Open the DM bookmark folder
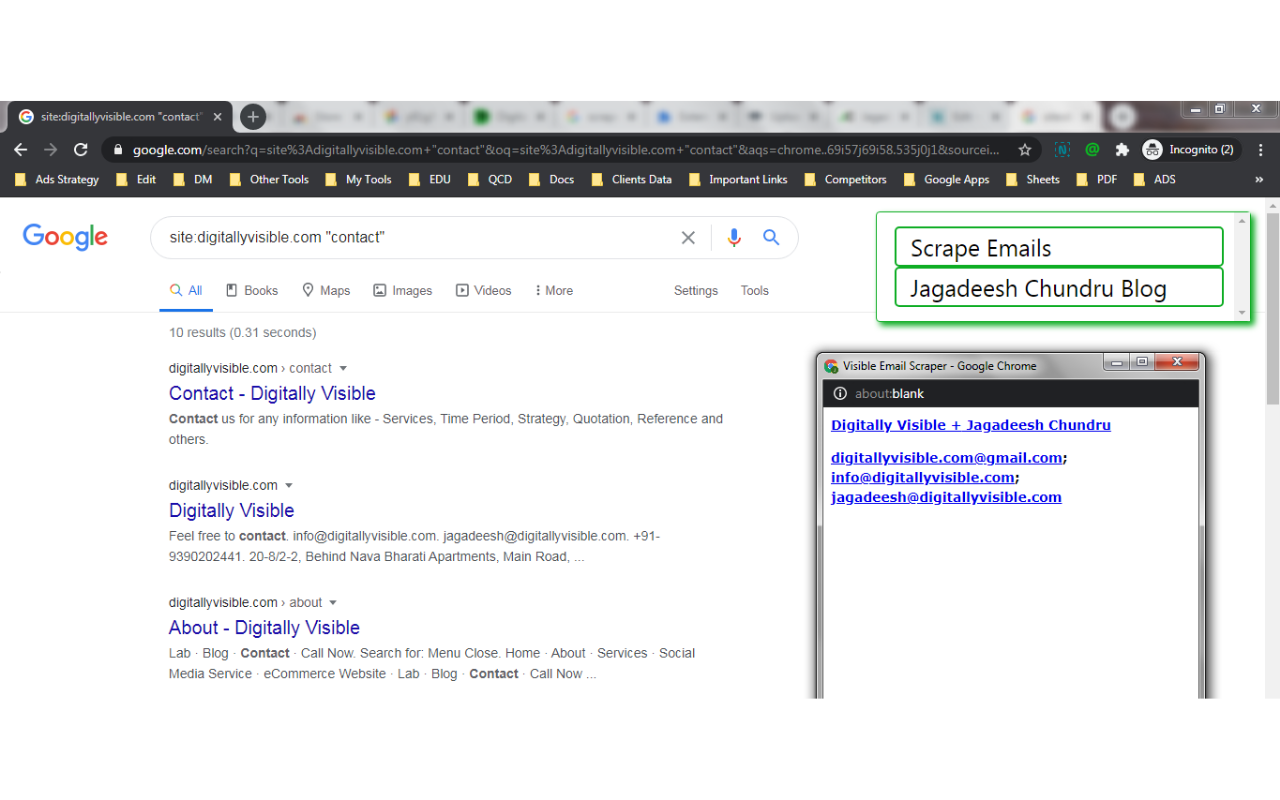Viewport: 1280px width, 800px height. point(193,180)
